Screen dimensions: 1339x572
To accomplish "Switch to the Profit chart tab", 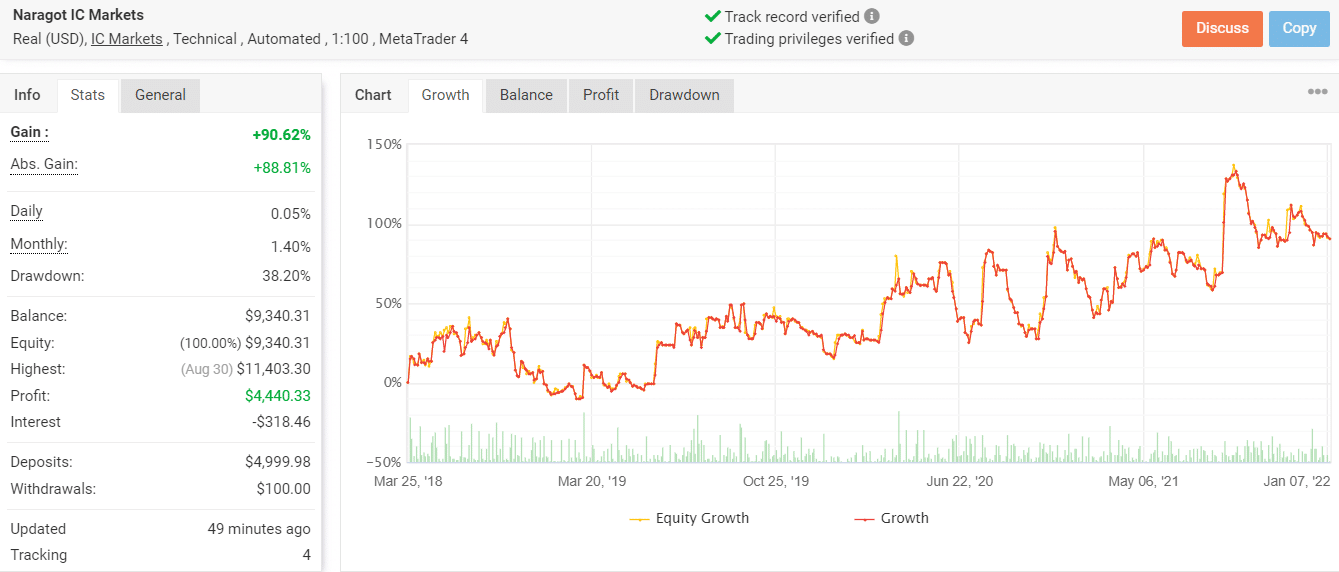I will [601, 95].
